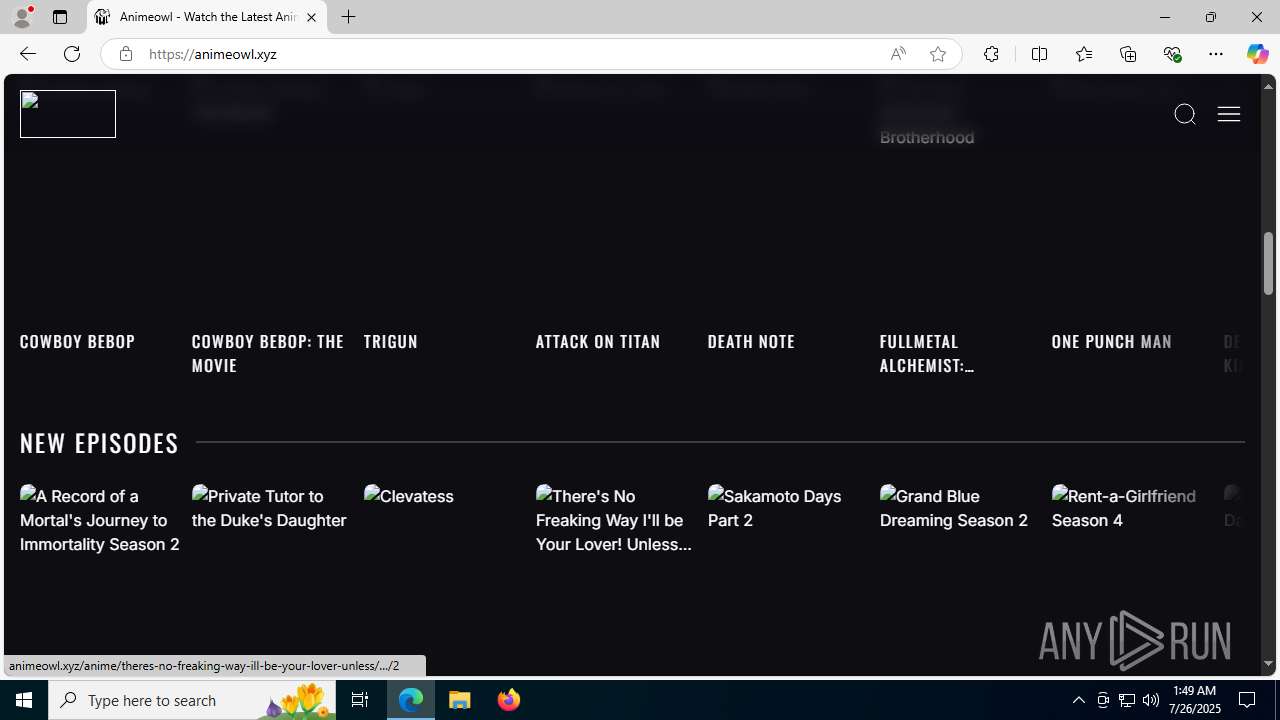1280x720 pixels.
Task: Show hidden system tray icons
Action: (1078, 700)
